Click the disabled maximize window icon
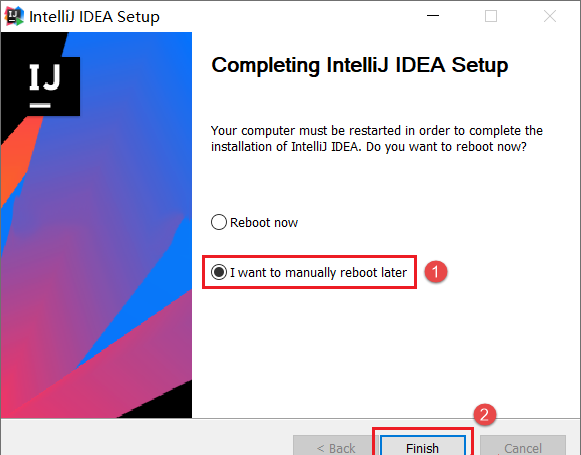Screen dimensions: 581x455 (491, 16)
